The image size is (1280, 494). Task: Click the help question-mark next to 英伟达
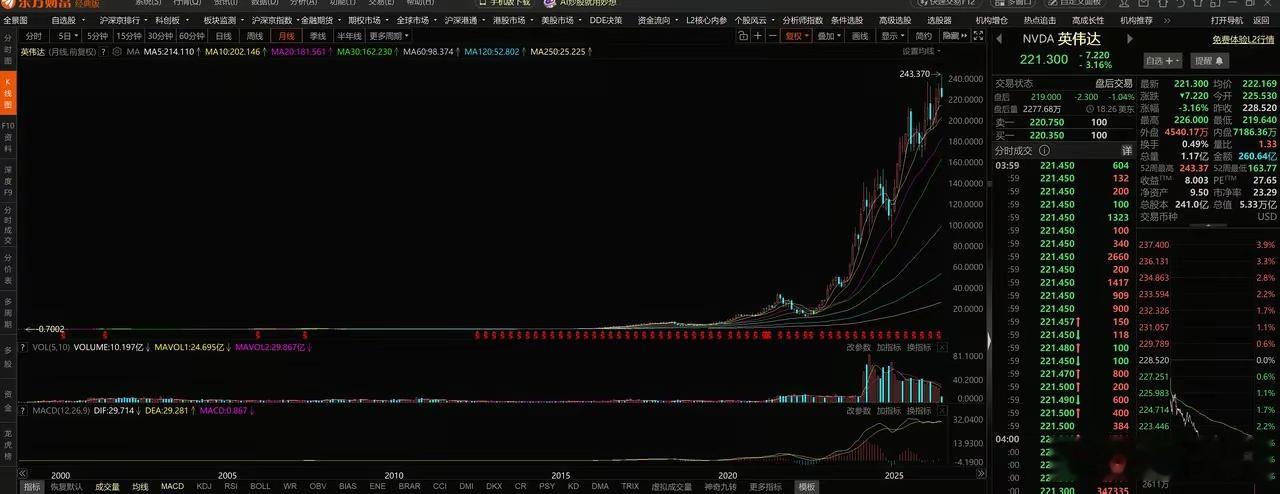104,51
